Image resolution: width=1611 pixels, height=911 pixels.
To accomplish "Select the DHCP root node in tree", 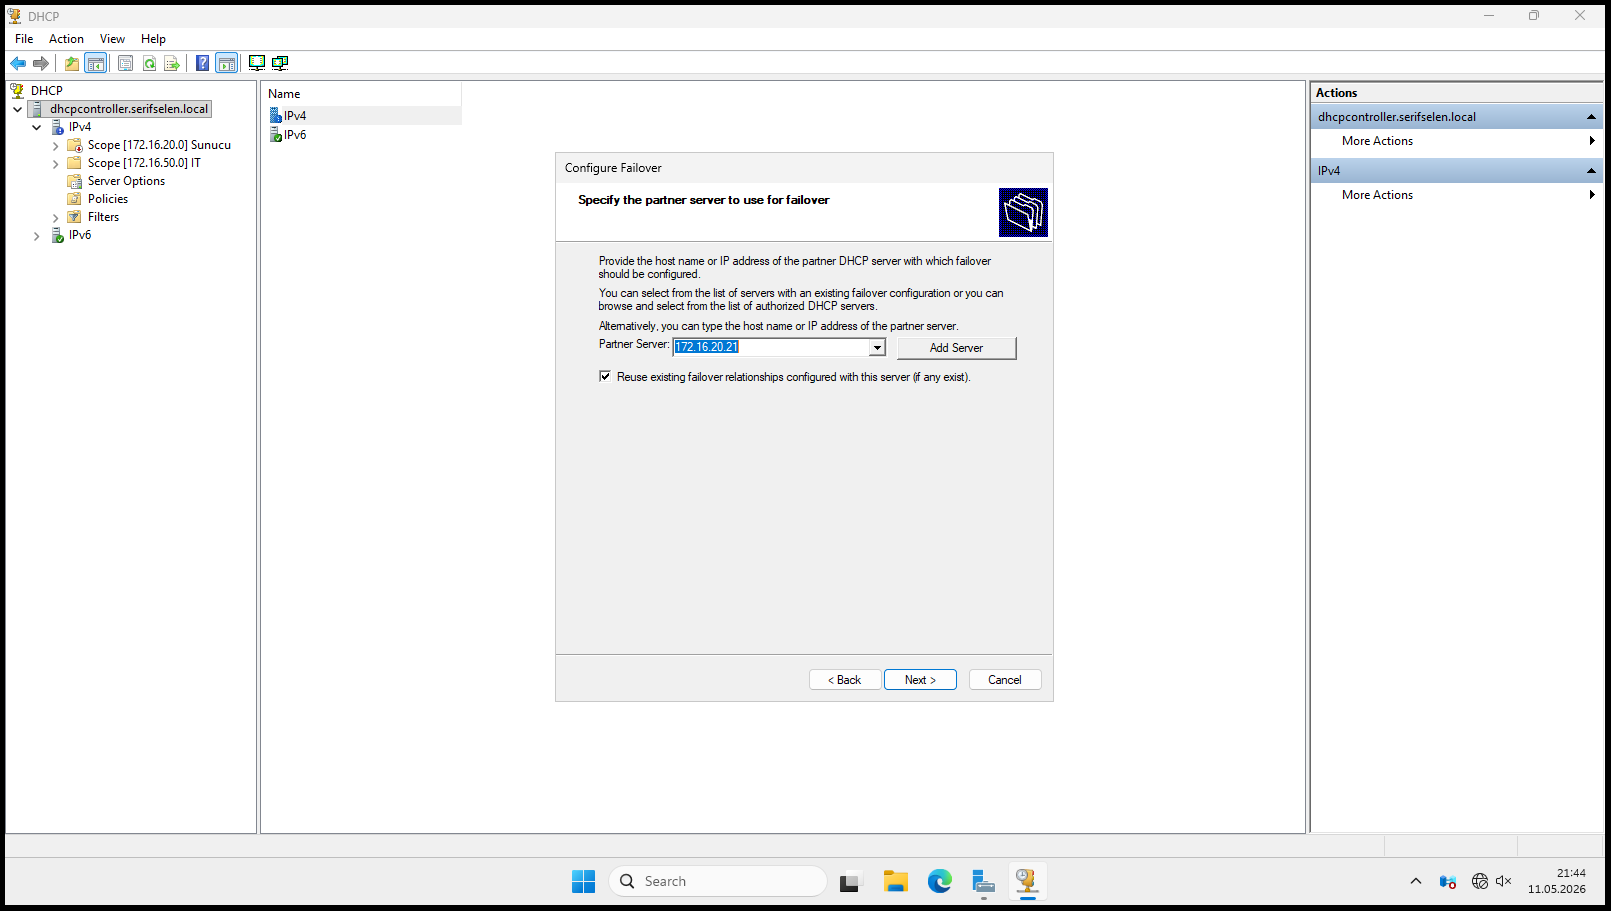I will pos(46,90).
